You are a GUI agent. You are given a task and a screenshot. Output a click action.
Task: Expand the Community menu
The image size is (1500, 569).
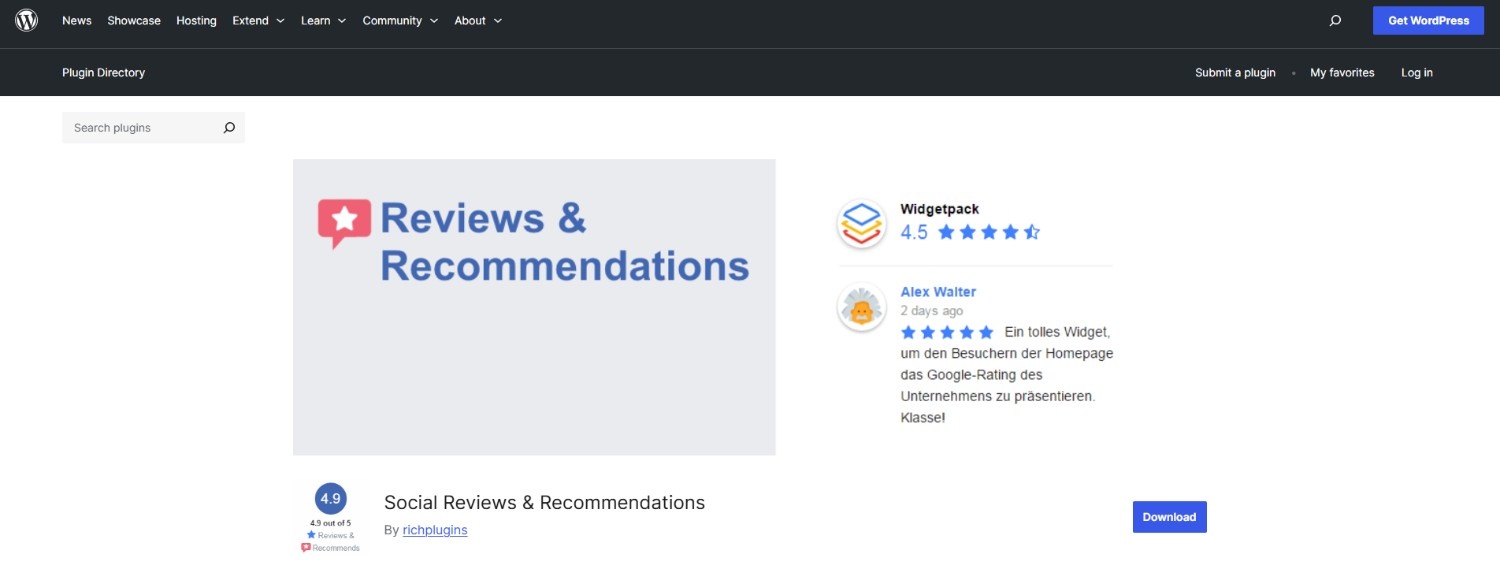click(x=400, y=21)
